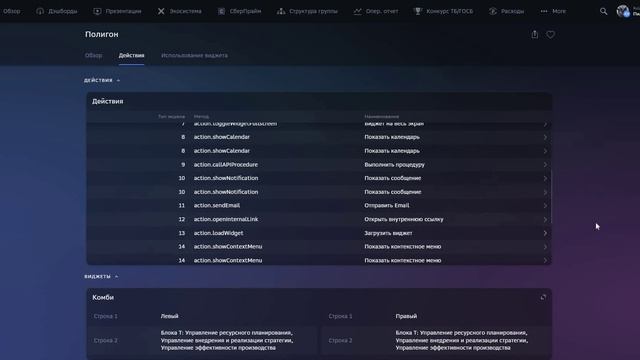Click the Метод column header
This screenshot has height=360, width=640.
click(x=201, y=117)
